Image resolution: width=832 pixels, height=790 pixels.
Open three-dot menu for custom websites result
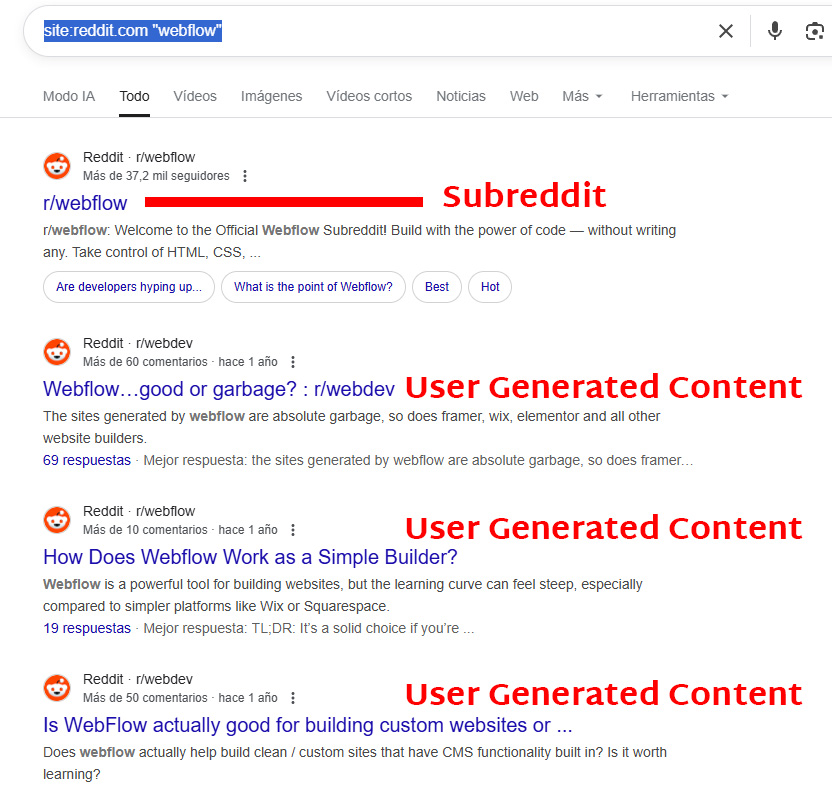(x=293, y=698)
